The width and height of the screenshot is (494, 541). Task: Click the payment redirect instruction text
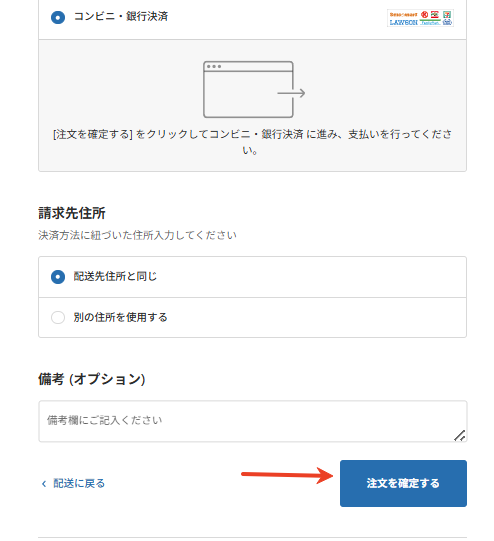pos(253,142)
